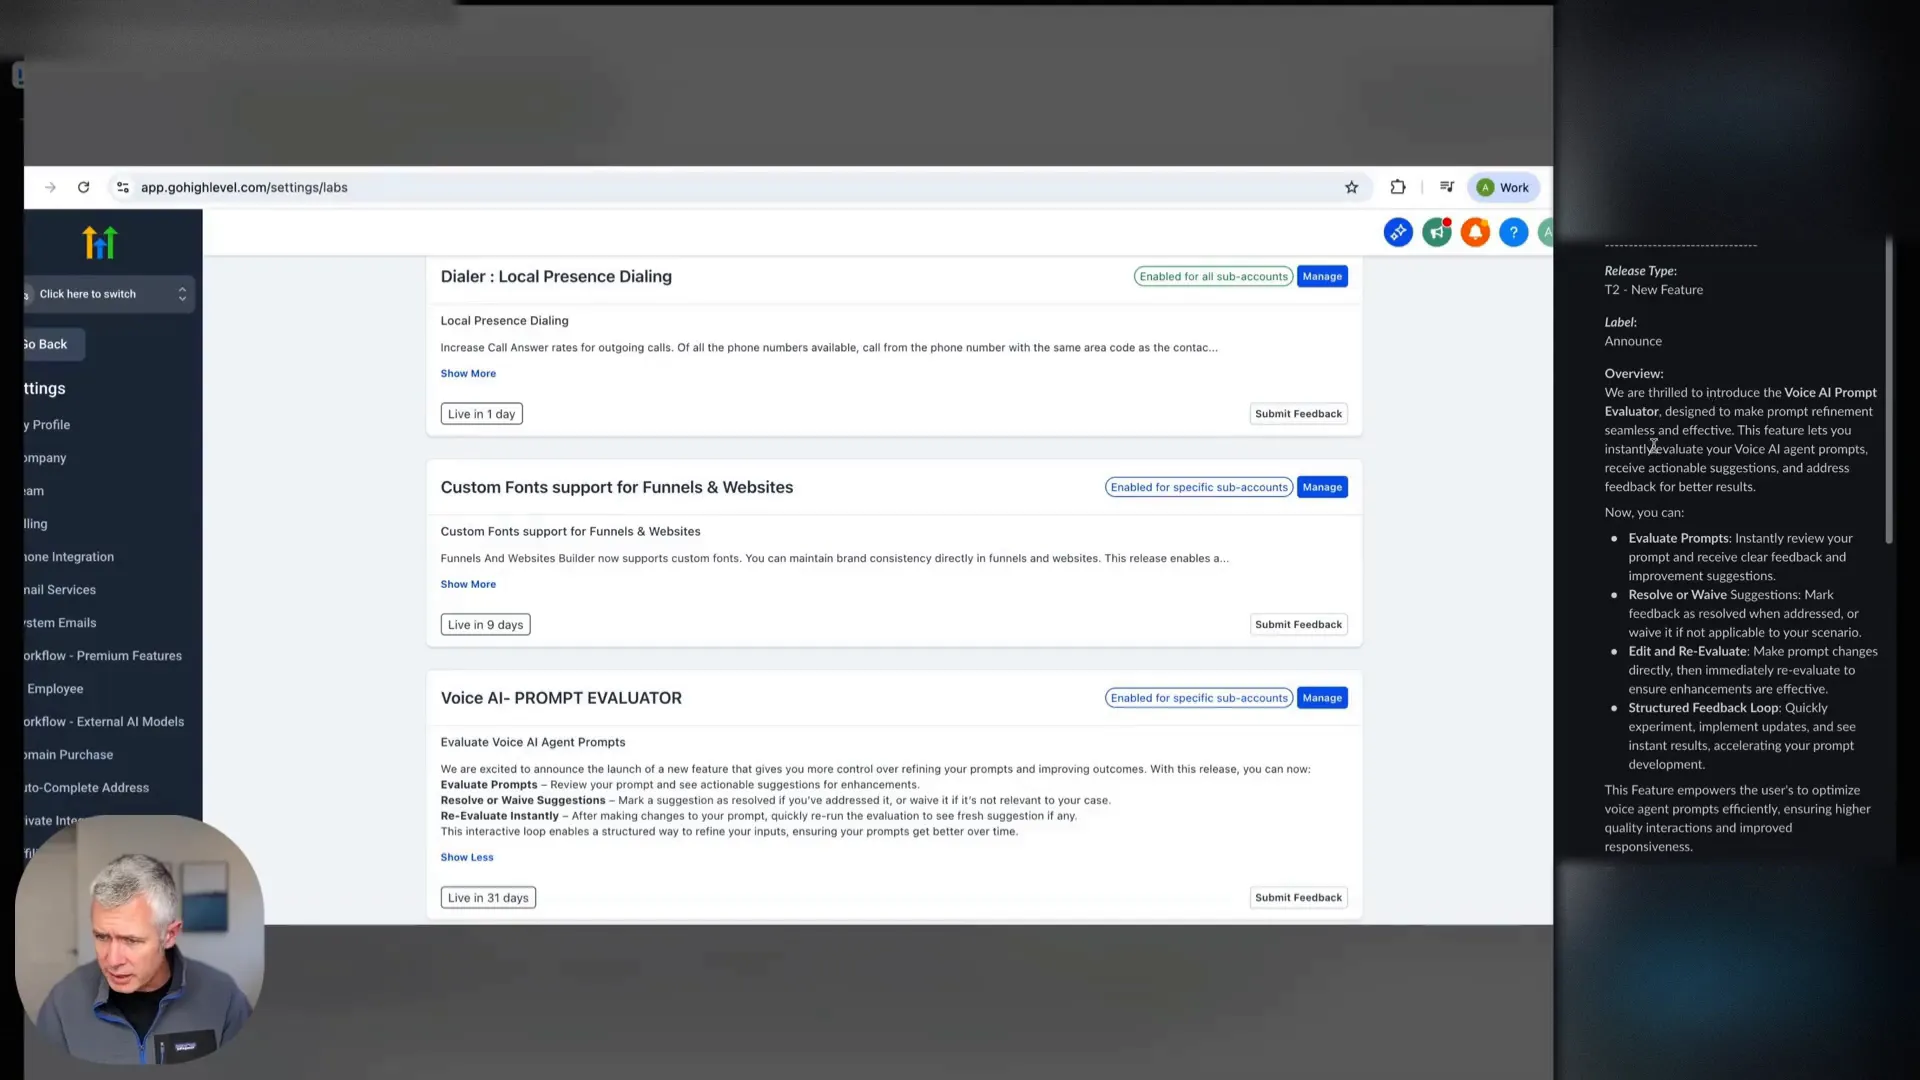Expand the Click here to switch dropdown
This screenshot has width=1920, height=1080.
108,294
